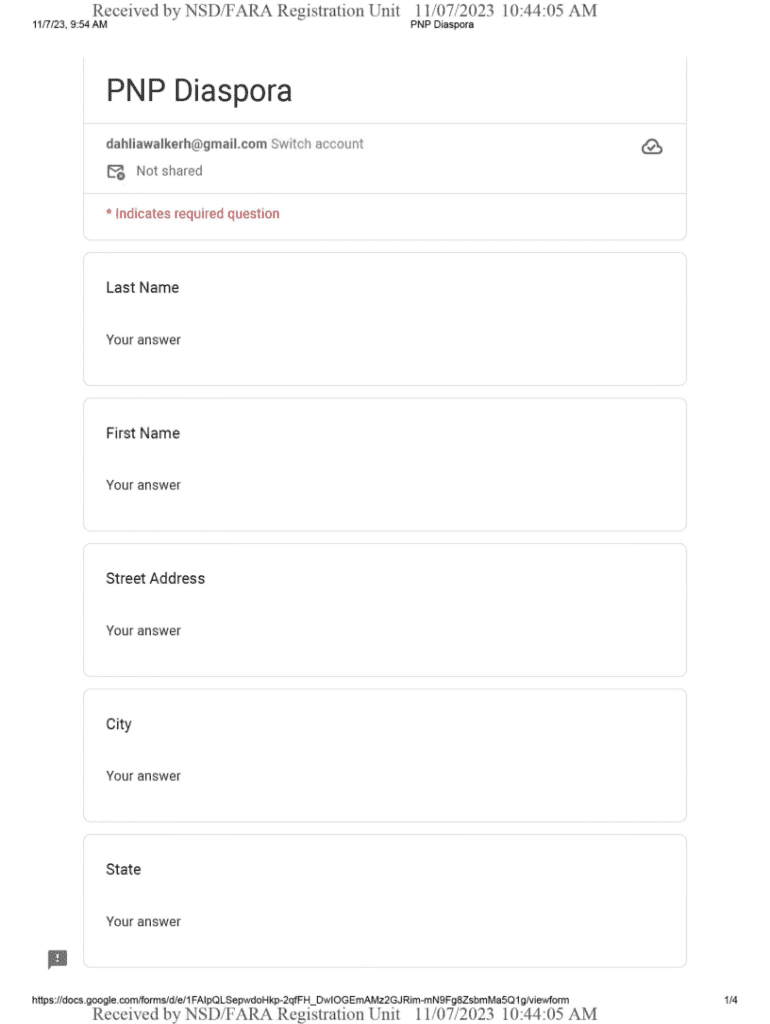Click into the Street Address answer field
This screenshot has width=770, height=1024.
coord(144,631)
